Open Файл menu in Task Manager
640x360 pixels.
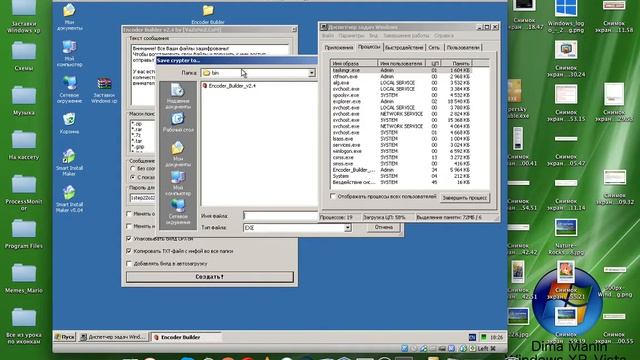[328, 36]
